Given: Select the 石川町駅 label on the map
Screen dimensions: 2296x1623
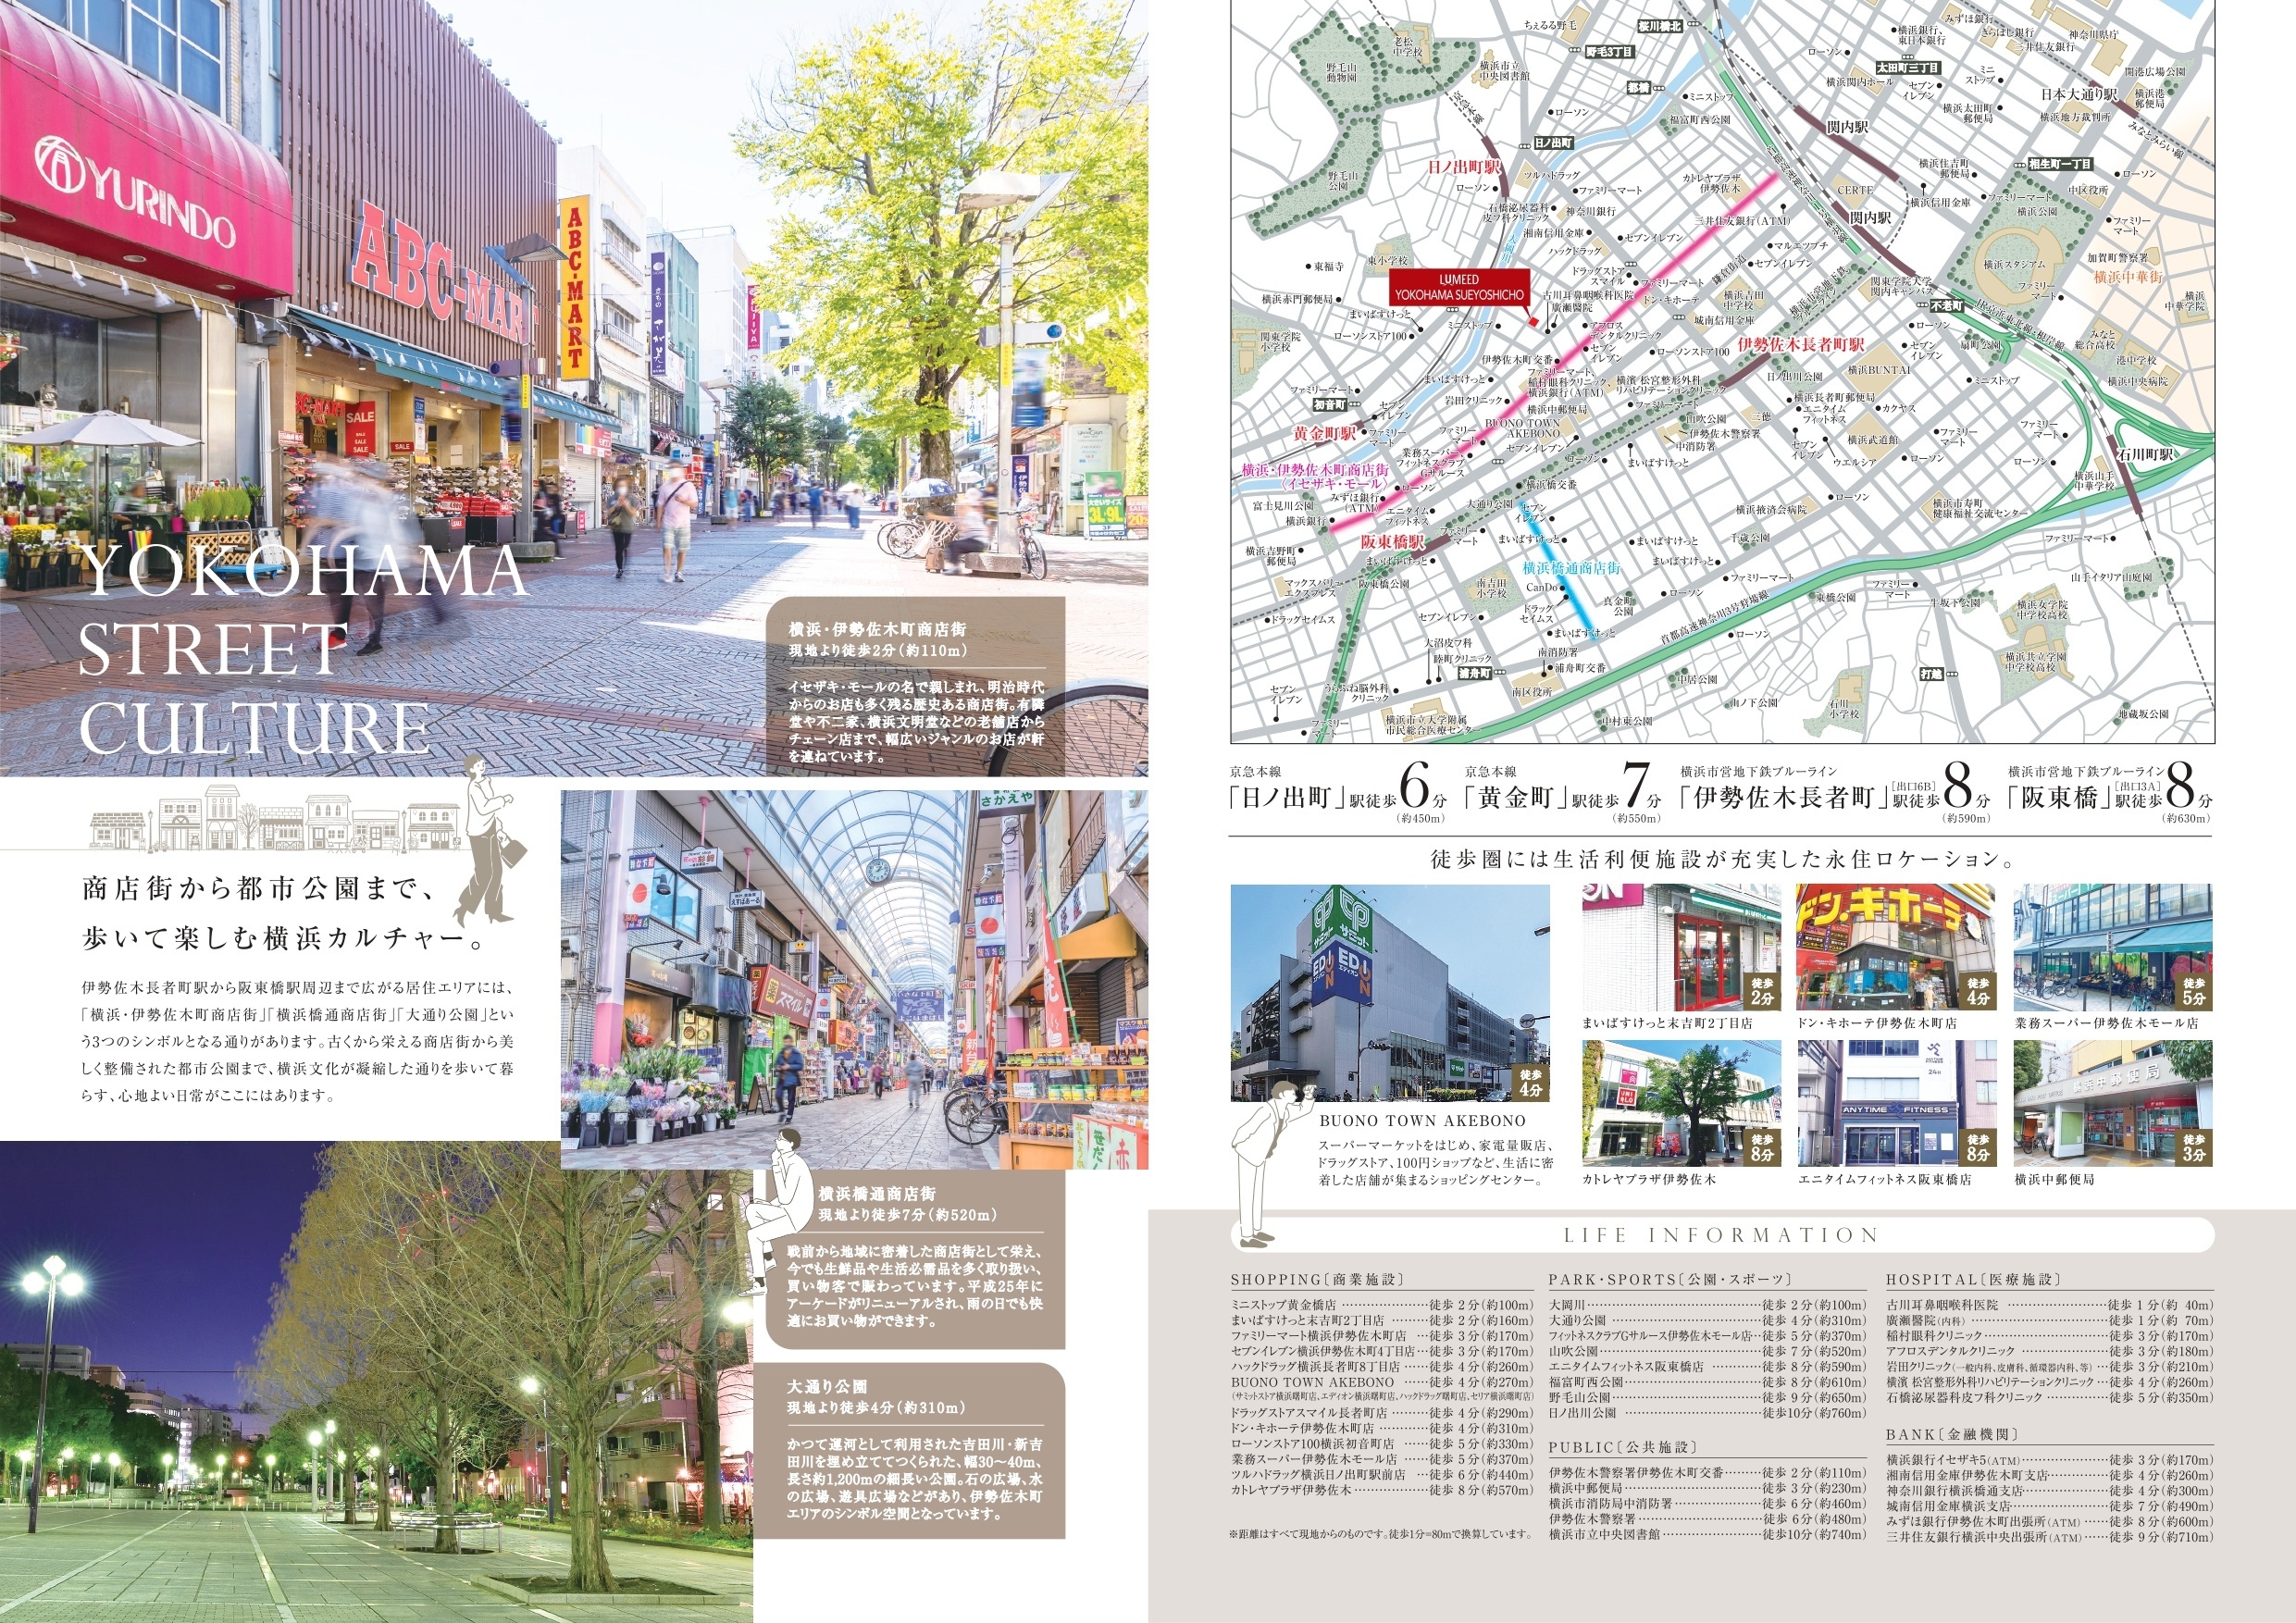Looking at the screenshot, I should pos(2145,454).
